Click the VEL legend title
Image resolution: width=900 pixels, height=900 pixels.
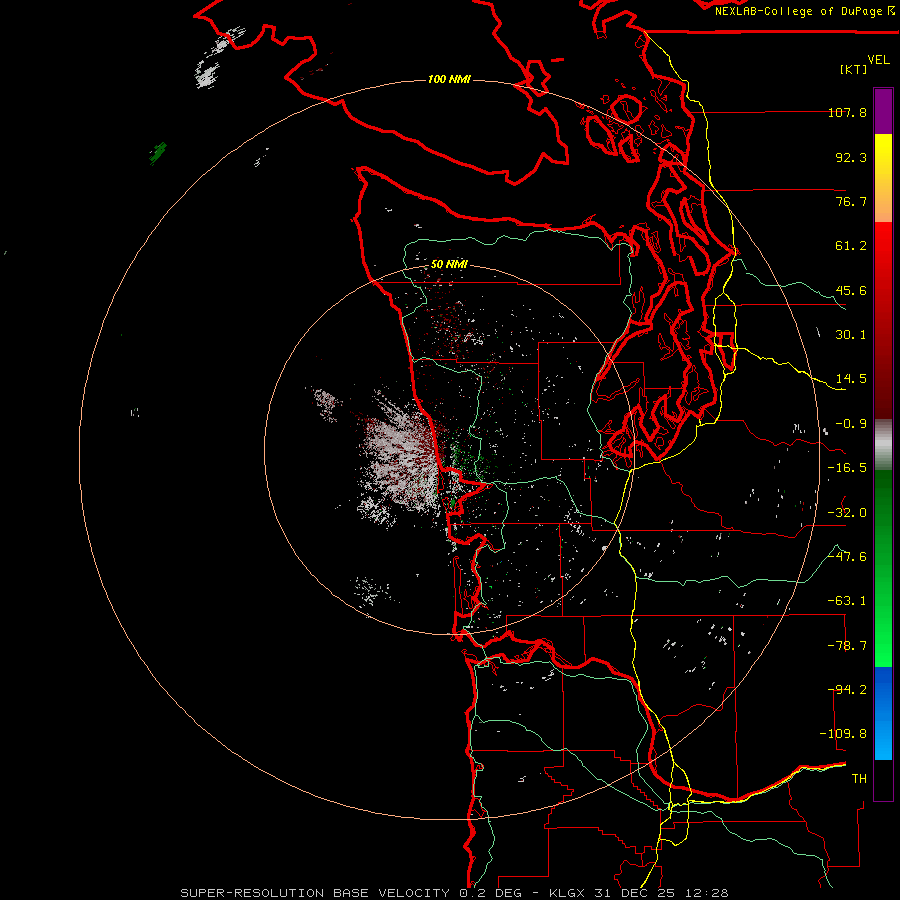pos(878,60)
